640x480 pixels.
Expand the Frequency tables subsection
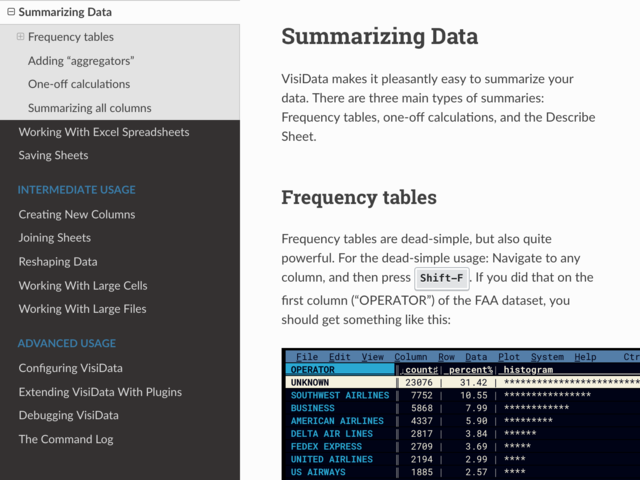(20, 37)
